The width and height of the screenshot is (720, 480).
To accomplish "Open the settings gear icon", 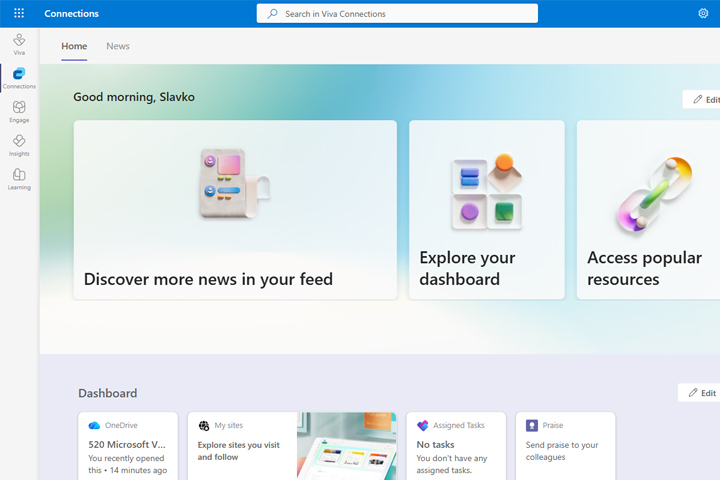I will click(x=703, y=13).
